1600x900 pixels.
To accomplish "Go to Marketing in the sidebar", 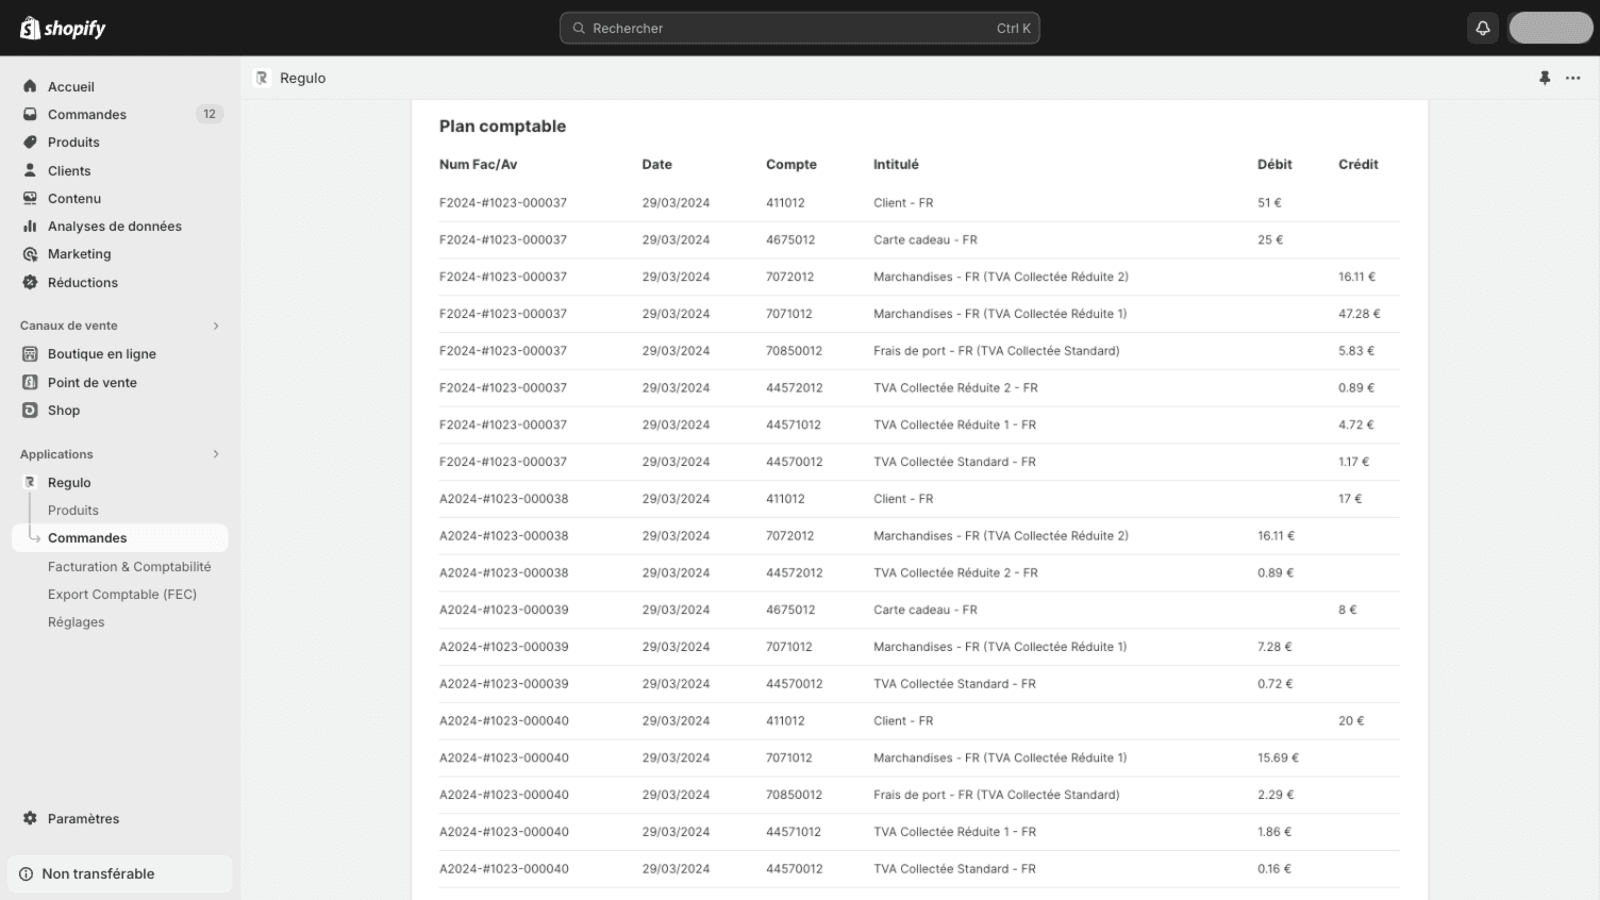I will pos(79,254).
